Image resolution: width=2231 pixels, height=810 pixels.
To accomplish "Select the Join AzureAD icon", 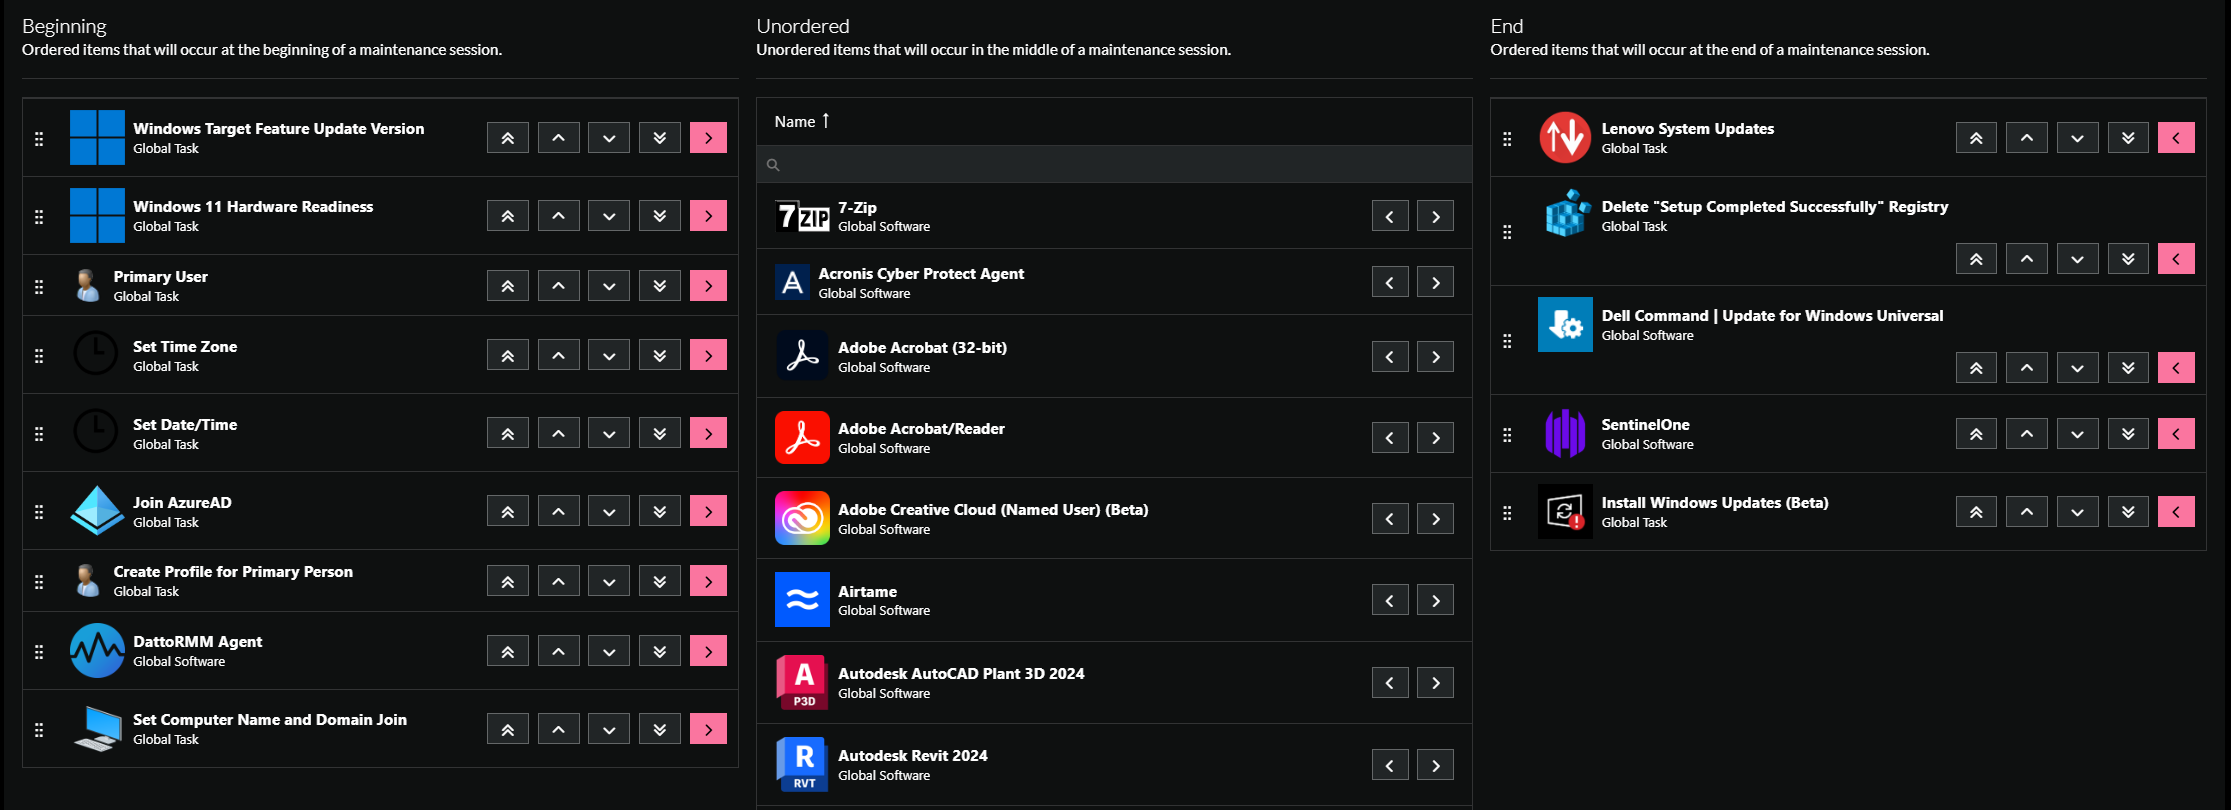I will tap(97, 511).
